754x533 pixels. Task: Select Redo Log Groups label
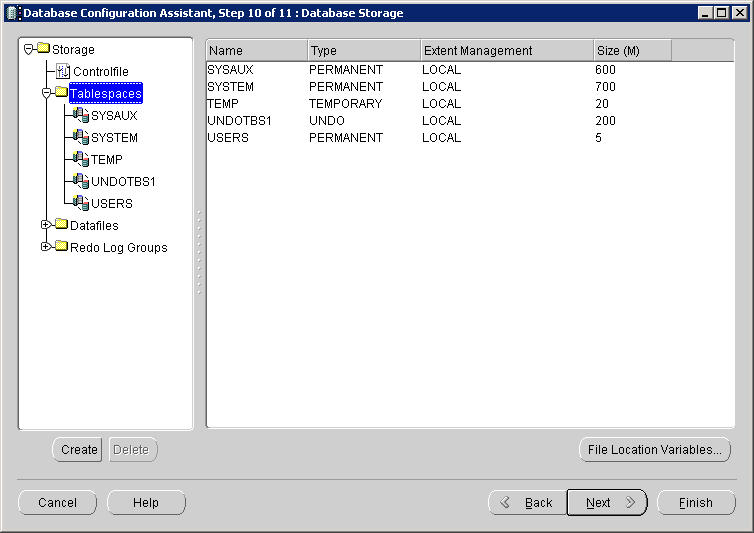click(x=119, y=248)
